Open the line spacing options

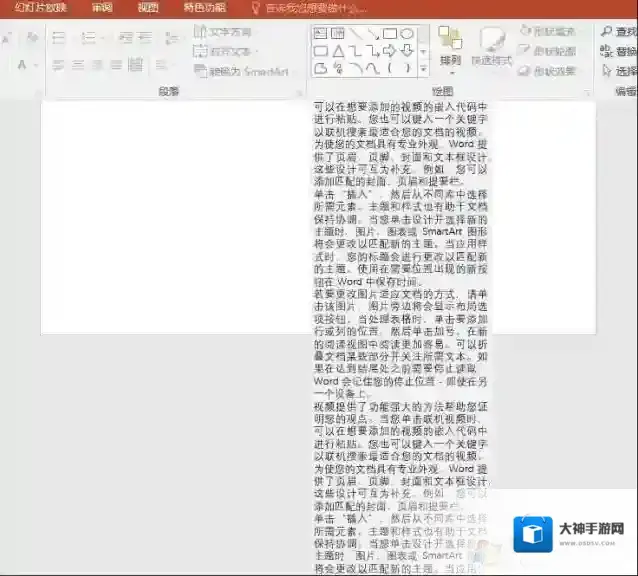(x=172, y=38)
